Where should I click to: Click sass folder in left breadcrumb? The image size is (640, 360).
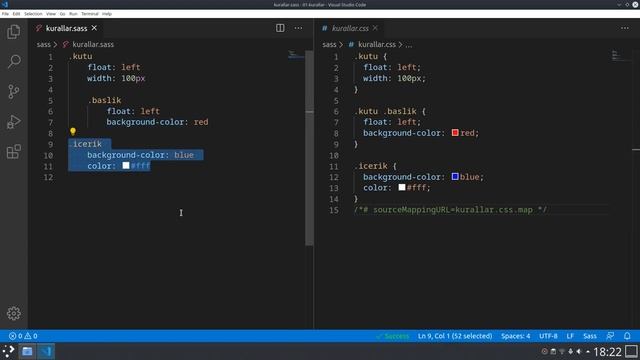43,44
